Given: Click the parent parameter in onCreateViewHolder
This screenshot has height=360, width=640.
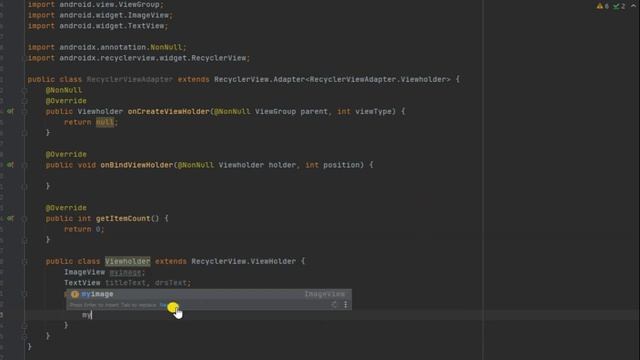Looking at the screenshot, I should click(x=314, y=111).
